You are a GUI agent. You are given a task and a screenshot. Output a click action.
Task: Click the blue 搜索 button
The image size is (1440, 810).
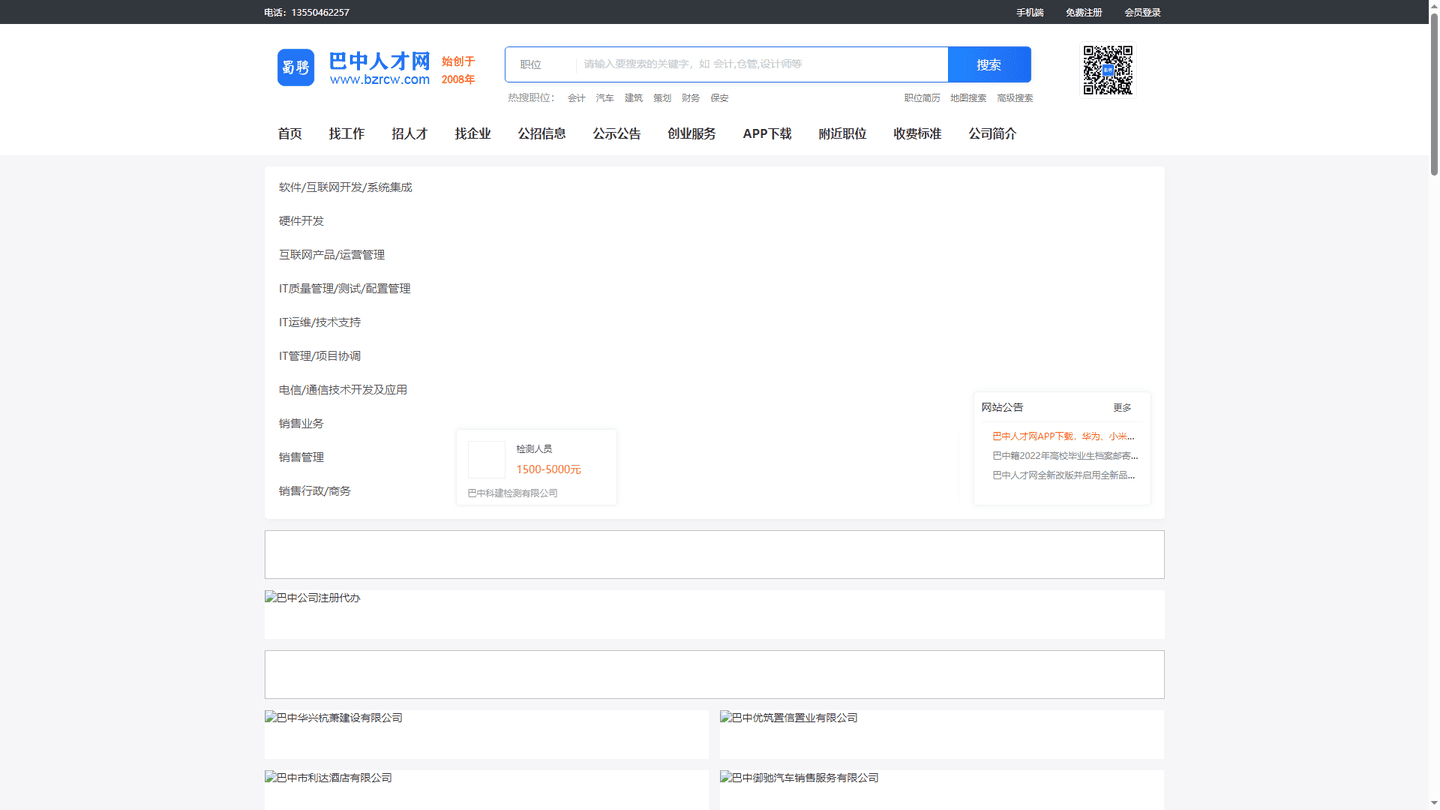pos(989,64)
